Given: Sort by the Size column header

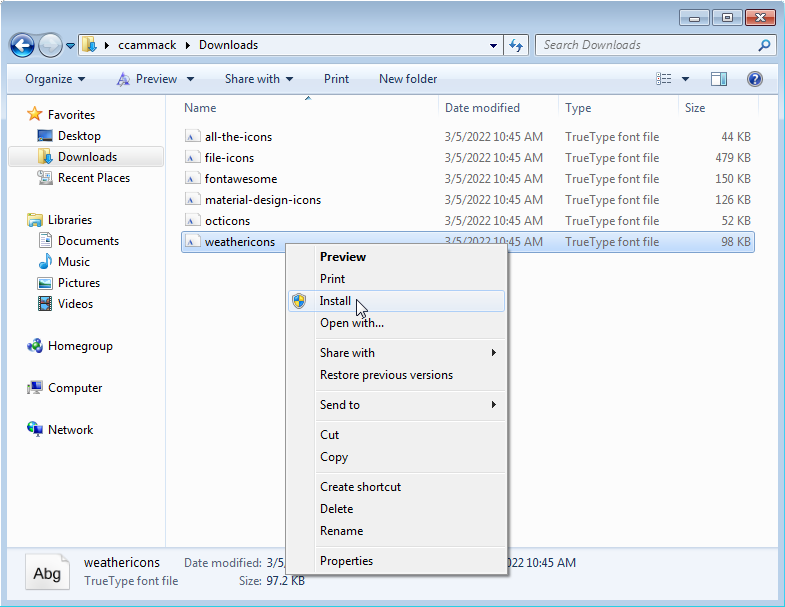Looking at the screenshot, I should click(x=694, y=108).
